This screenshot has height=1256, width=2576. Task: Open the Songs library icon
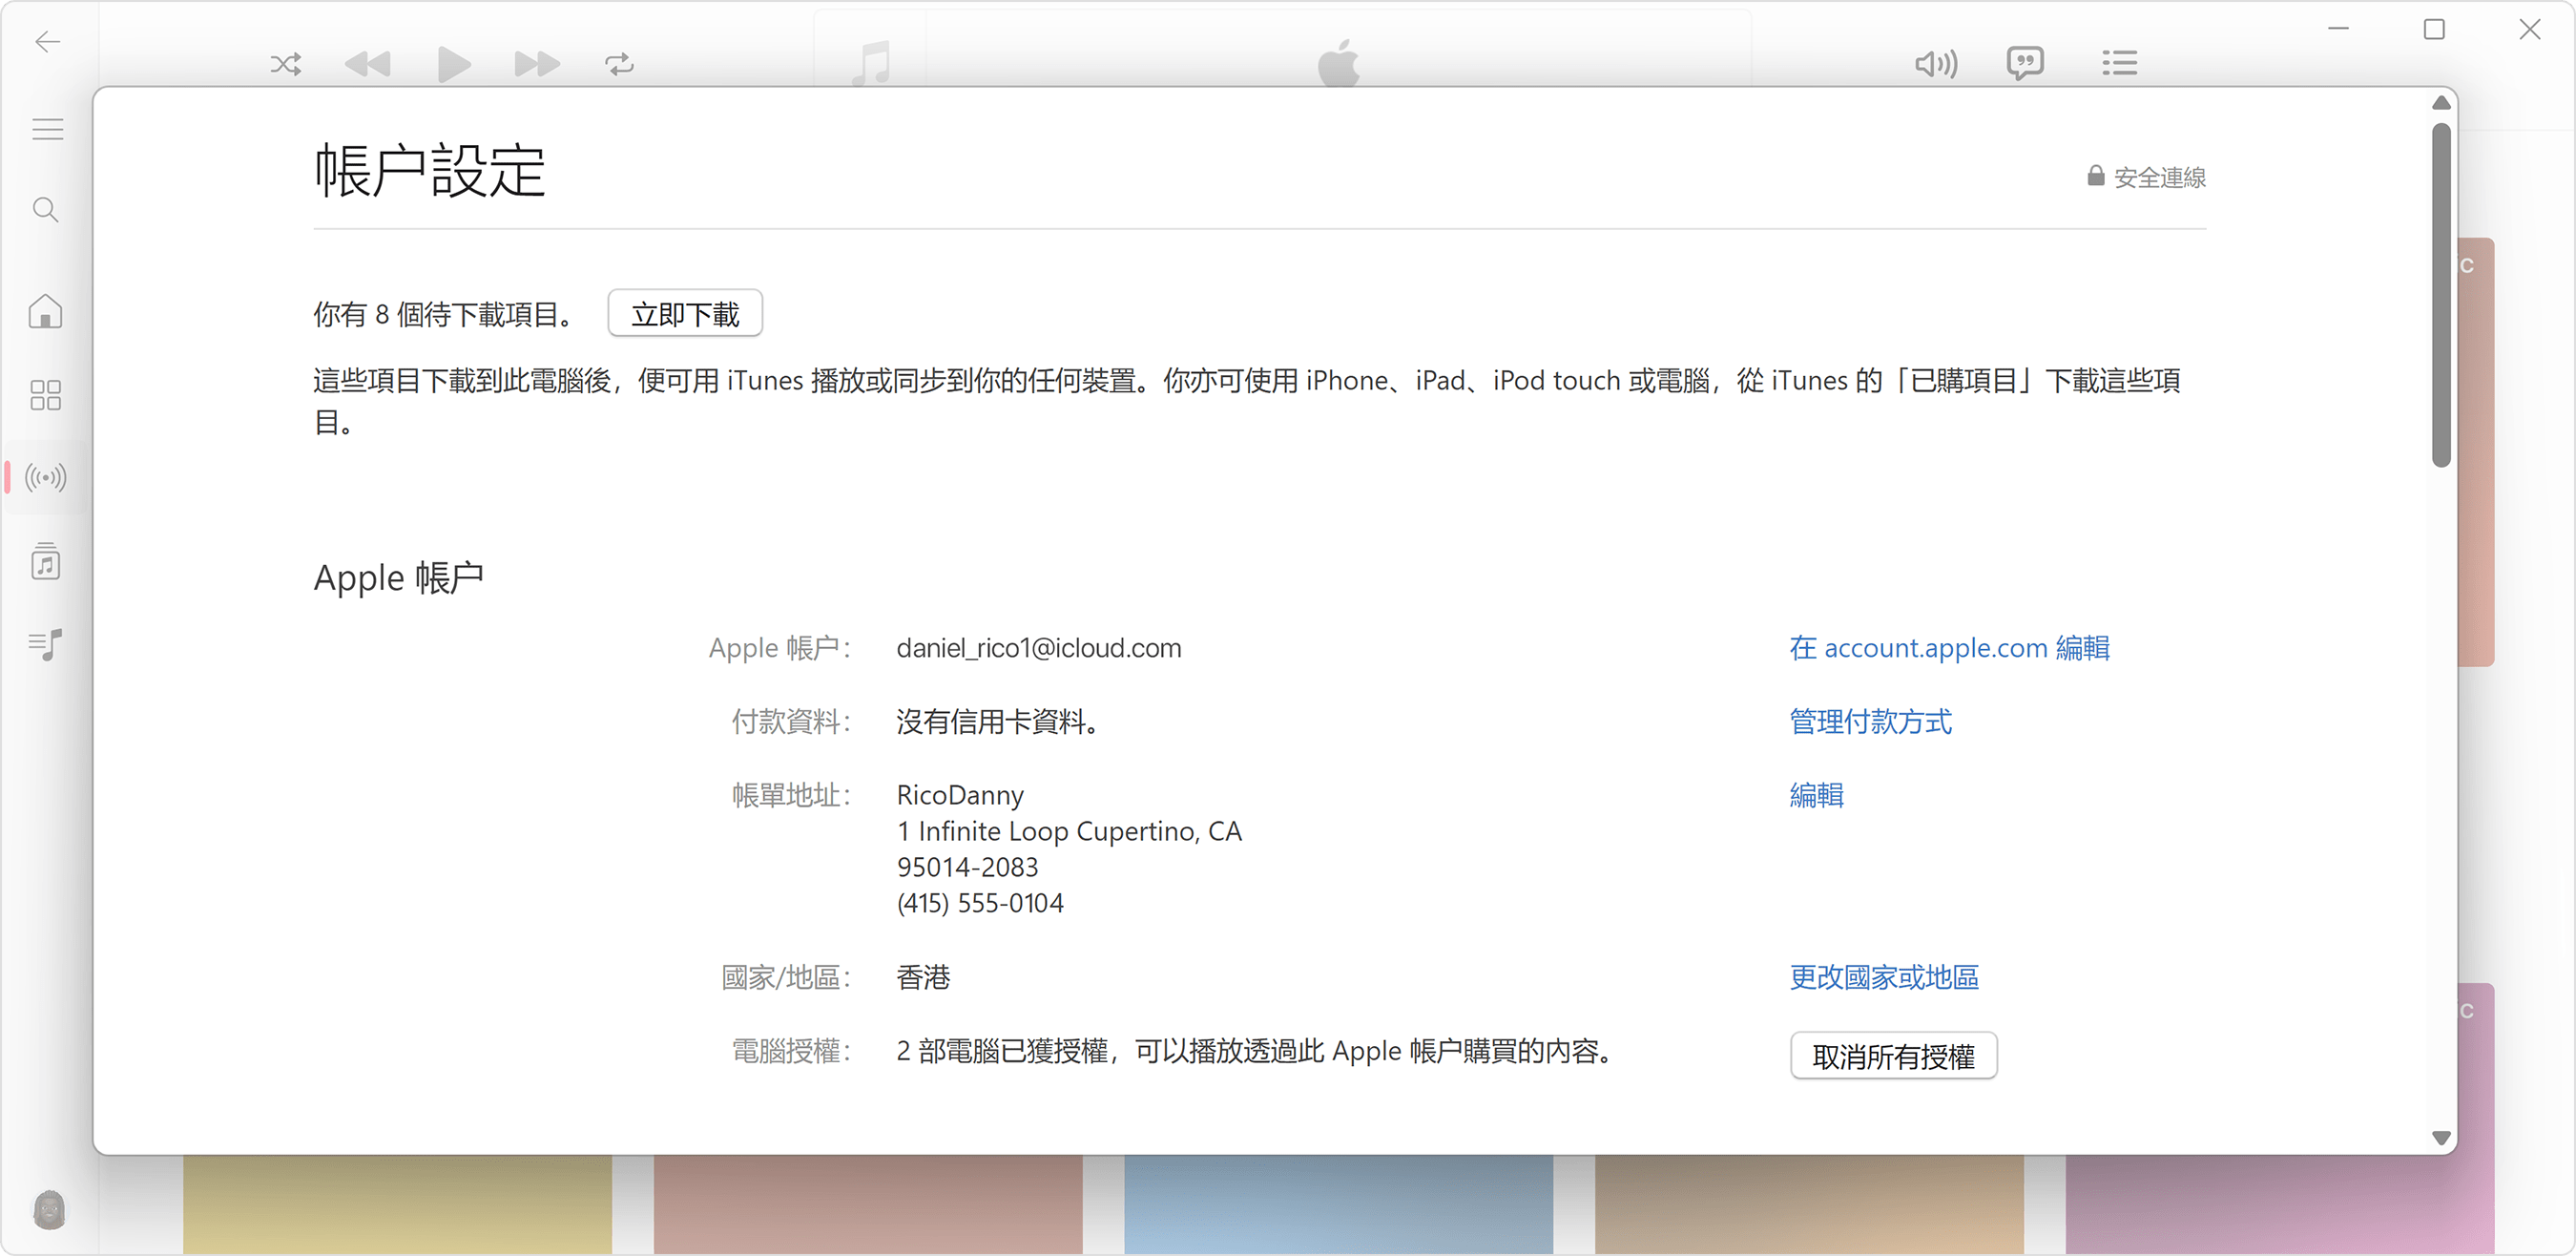(45, 562)
